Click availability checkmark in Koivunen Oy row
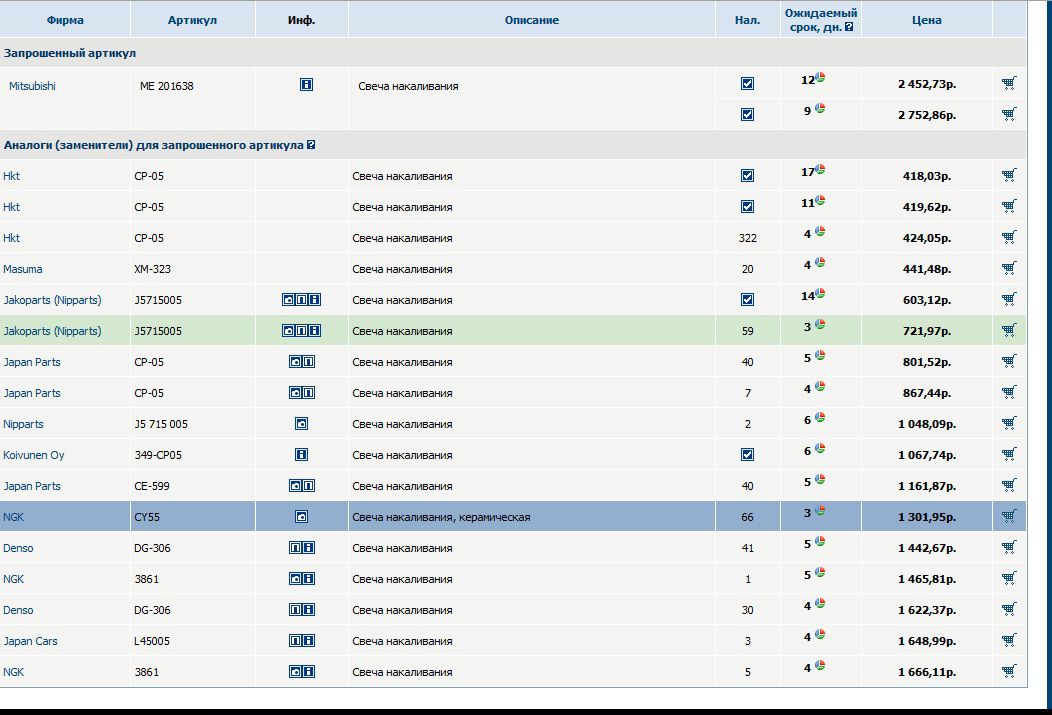This screenshot has height=715, width=1052. (x=747, y=455)
